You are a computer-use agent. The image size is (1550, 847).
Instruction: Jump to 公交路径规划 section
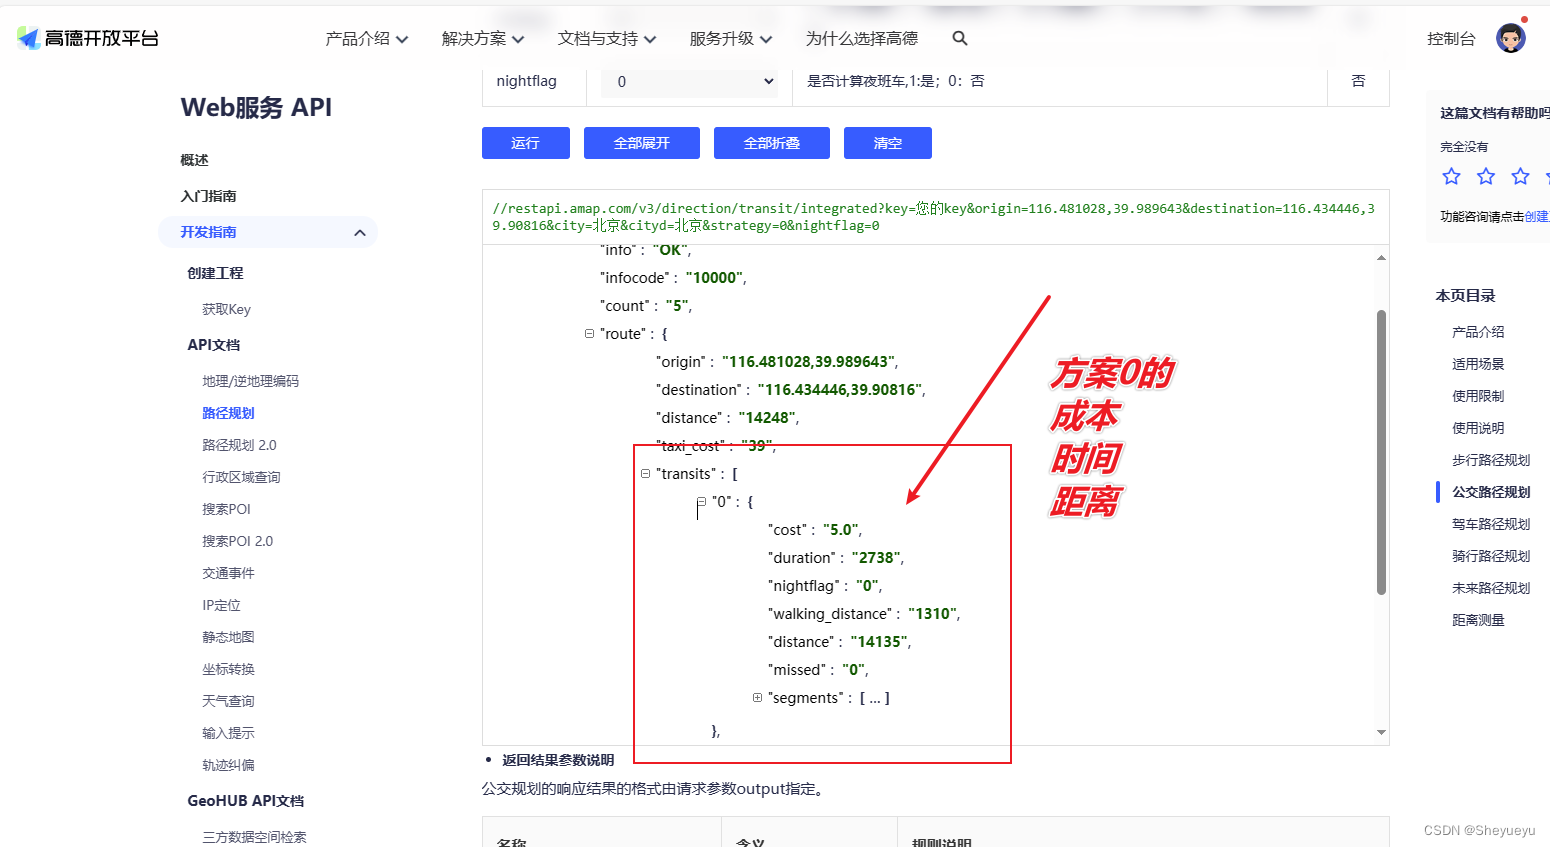[1491, 492]
